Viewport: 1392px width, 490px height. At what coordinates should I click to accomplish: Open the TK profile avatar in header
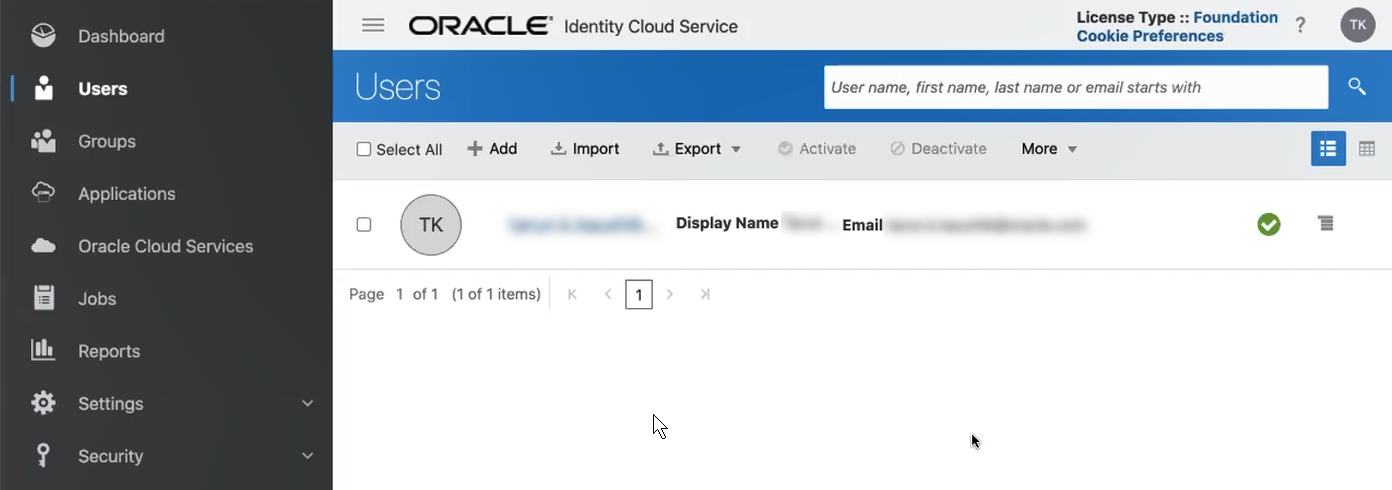[1357, 25]
